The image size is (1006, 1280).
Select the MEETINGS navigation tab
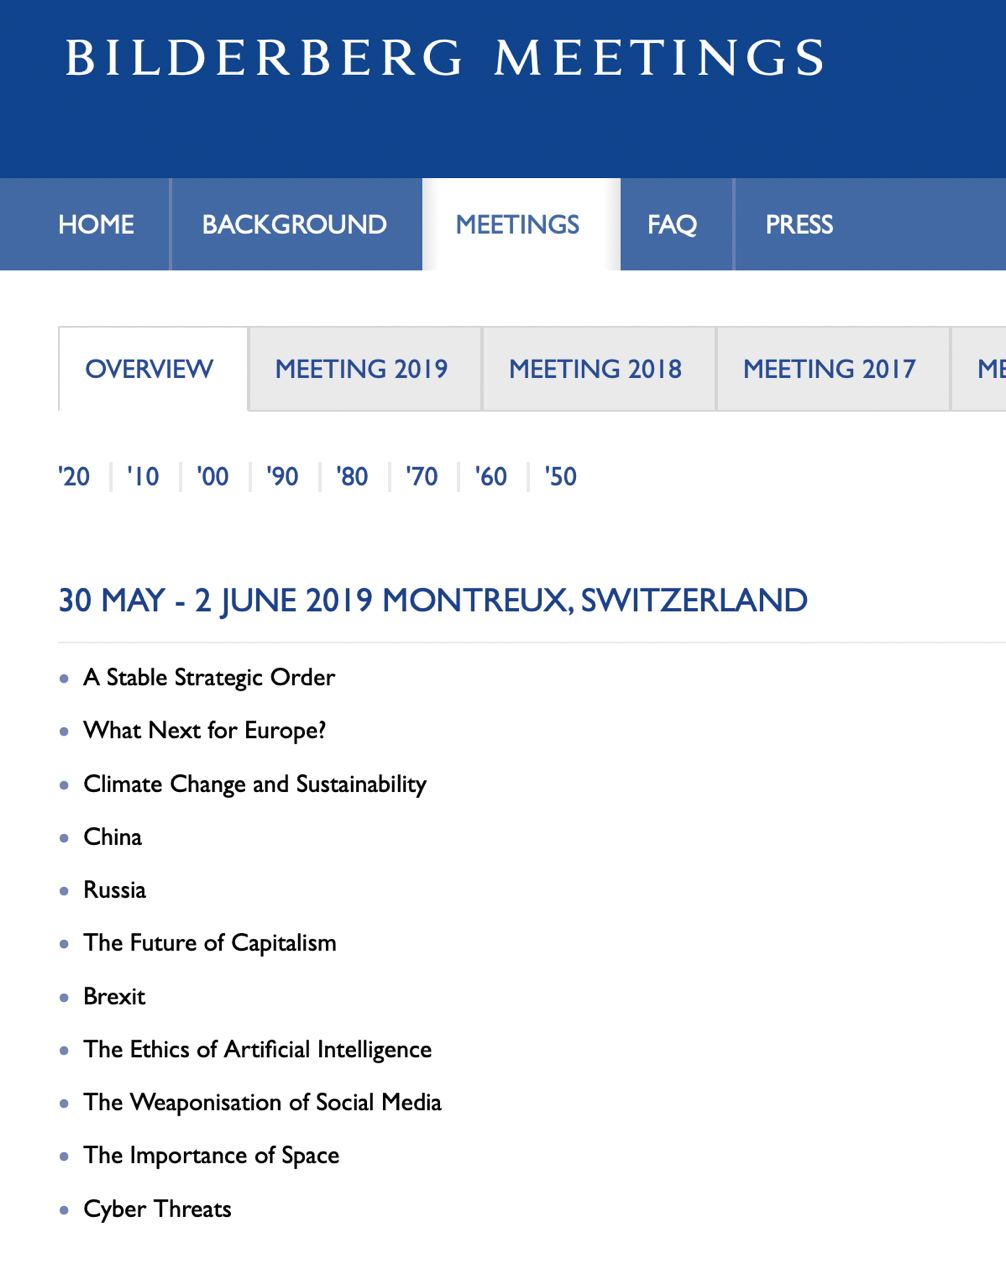(x=518, y=224)
